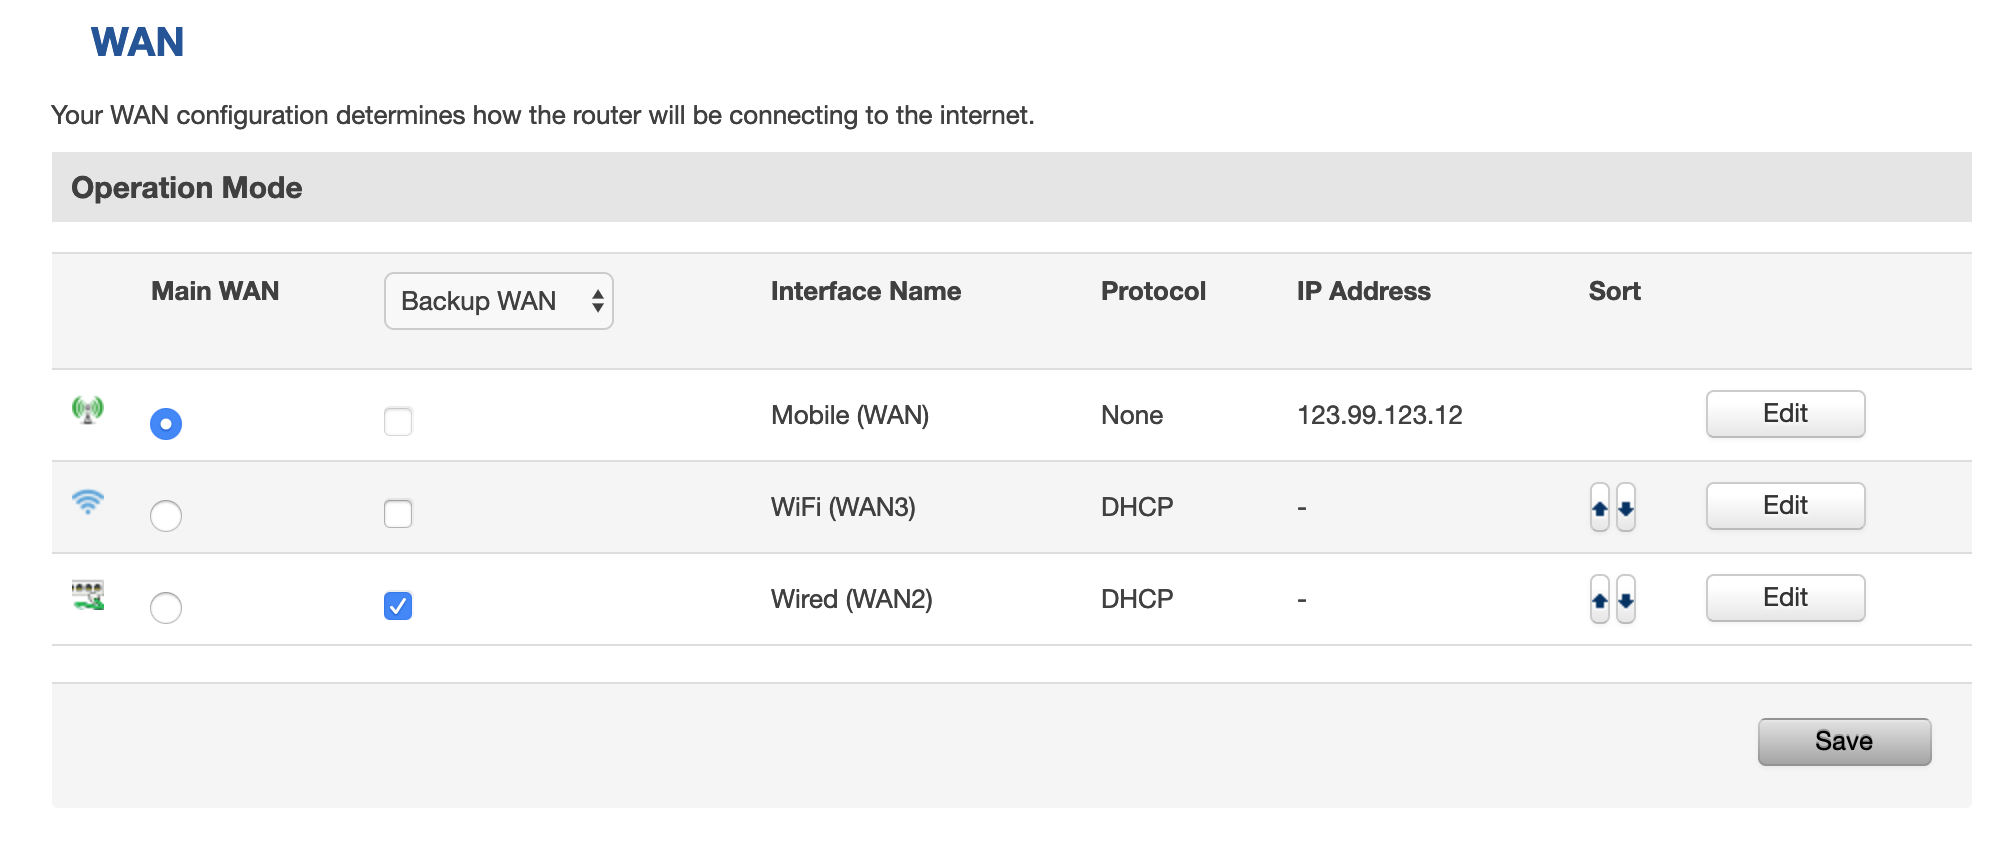
Task: Save the WAN configuration
Action: (1844, 742)
